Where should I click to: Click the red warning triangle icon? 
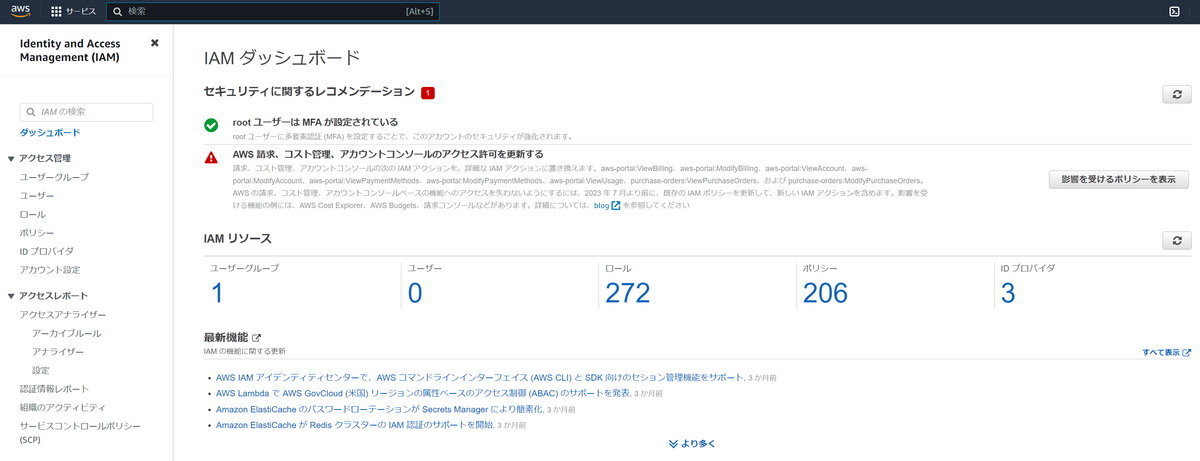[x=211, y=157]
